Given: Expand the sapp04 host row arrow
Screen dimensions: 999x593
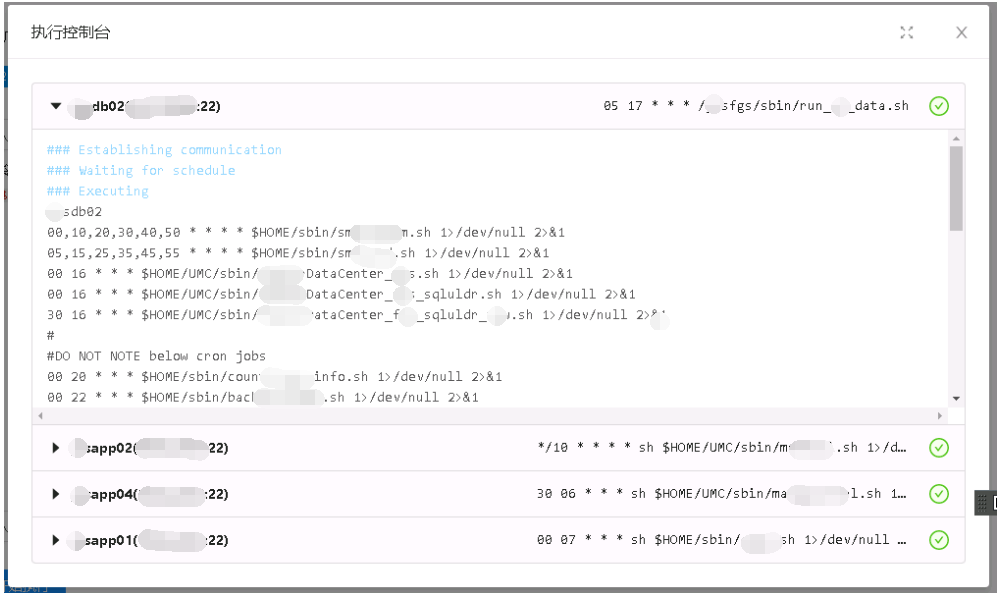Looking at the screenshot, I should point(56,494).
